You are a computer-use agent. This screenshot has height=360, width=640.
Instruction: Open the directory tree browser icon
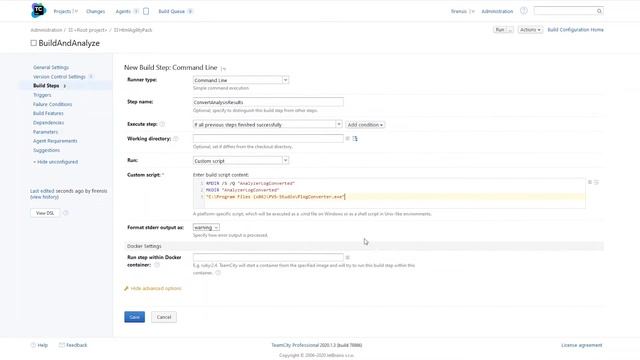pyautogui.click(x=355, y=139)
